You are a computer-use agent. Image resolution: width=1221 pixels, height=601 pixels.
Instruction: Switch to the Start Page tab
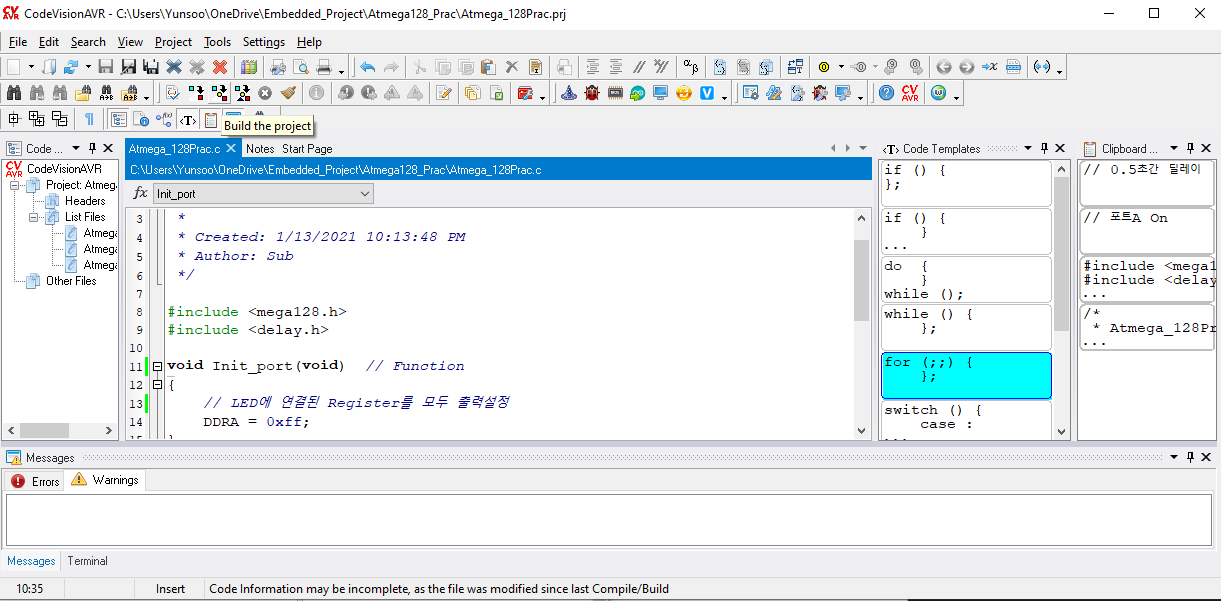pos(307,148)
